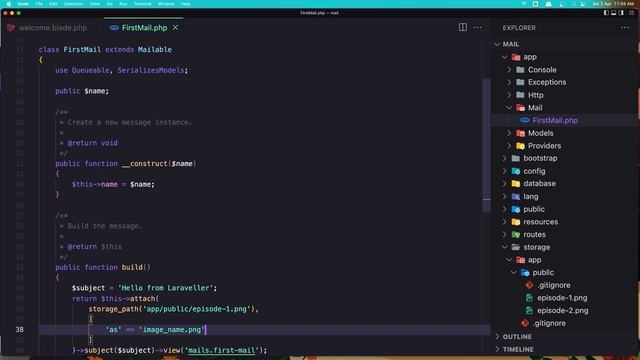The image size is (640, 360).
Task: Open the Terminal menu
Action: click(x=142, y=4)
